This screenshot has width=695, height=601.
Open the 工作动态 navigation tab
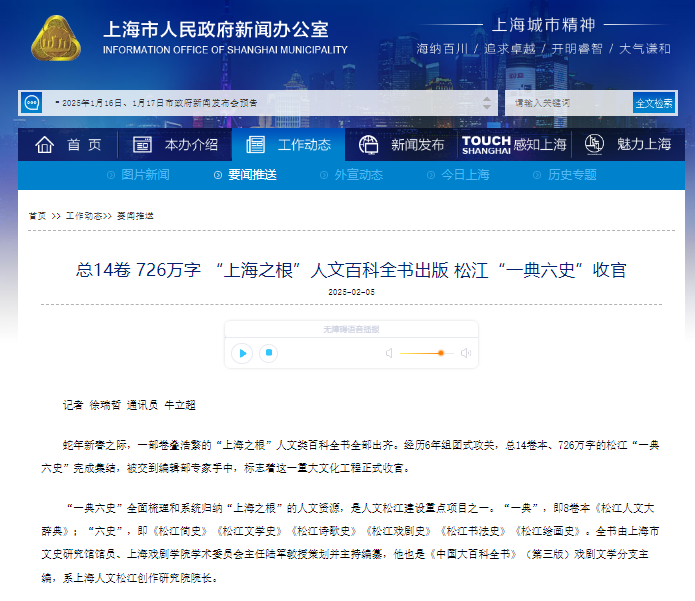point(289,145)
